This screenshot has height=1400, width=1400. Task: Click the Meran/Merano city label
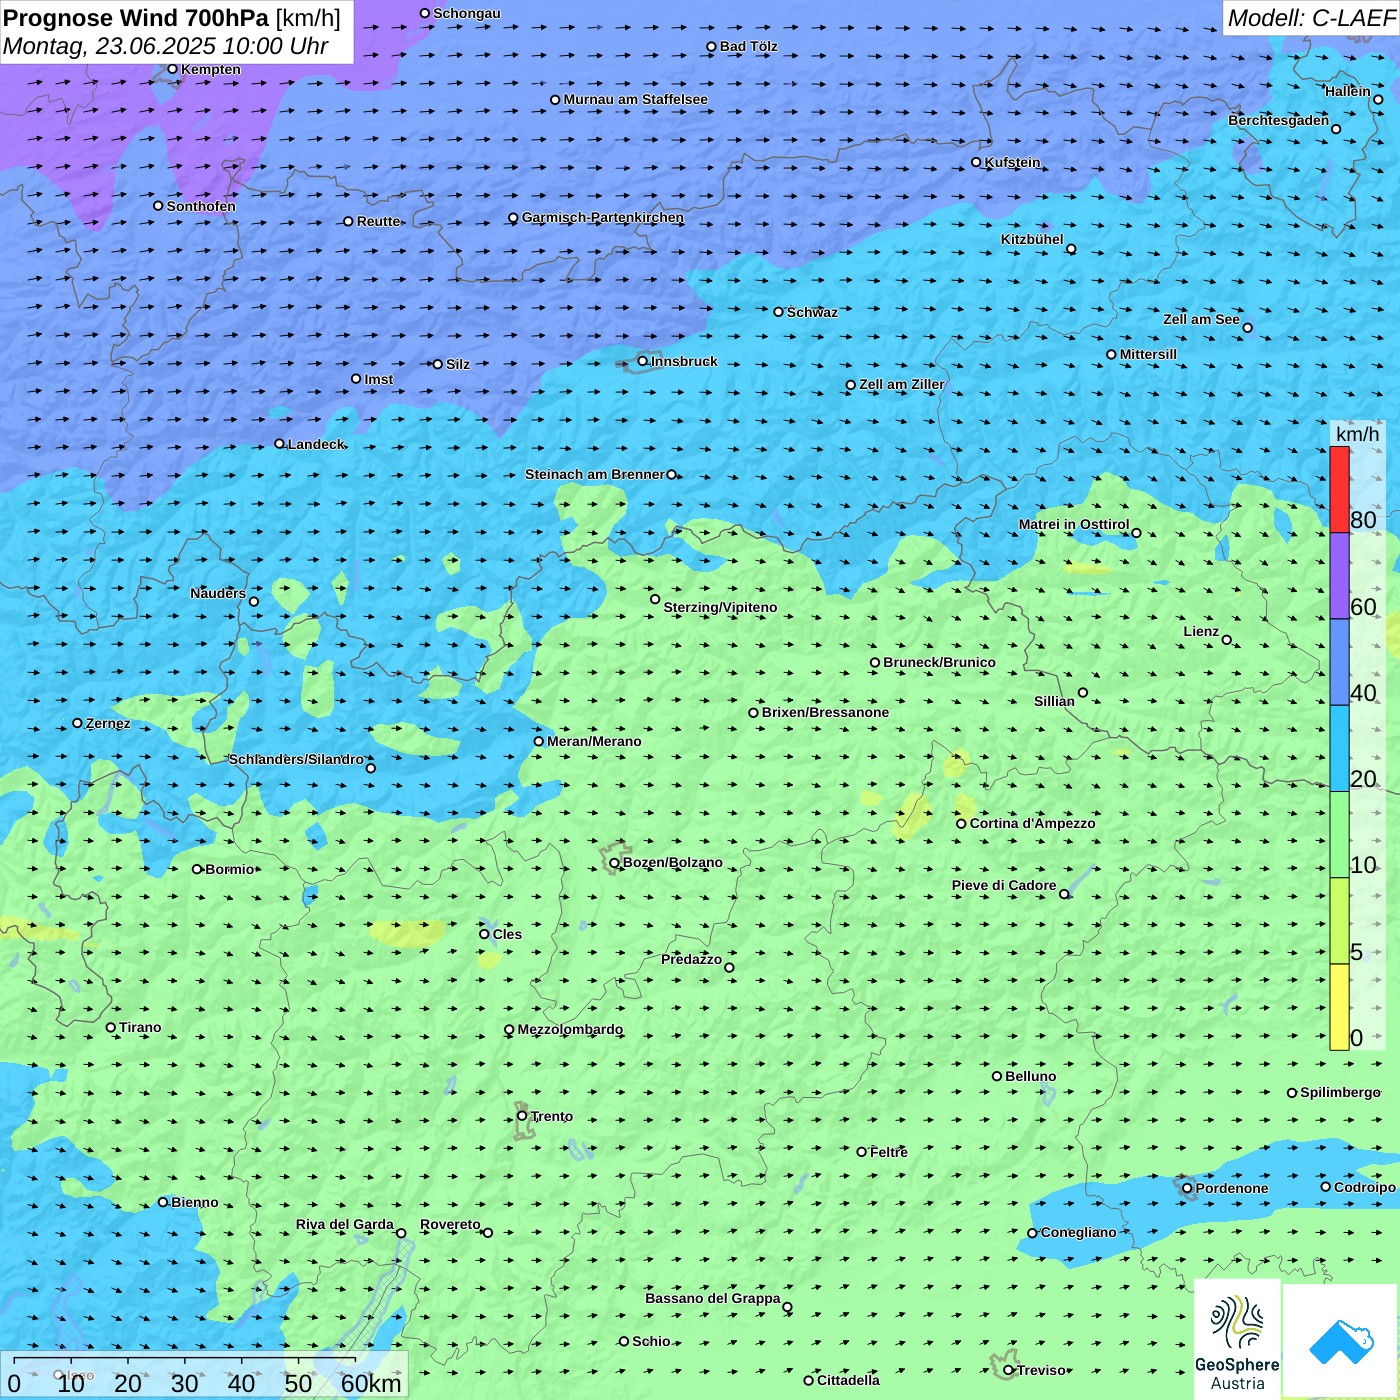pyautogui.click(x=594, y=741)
